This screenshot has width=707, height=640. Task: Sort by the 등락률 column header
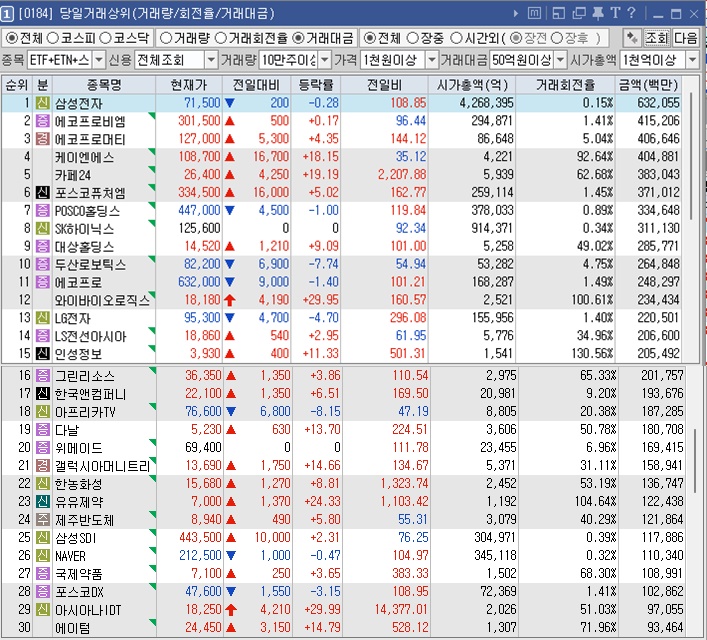(316, 85)
